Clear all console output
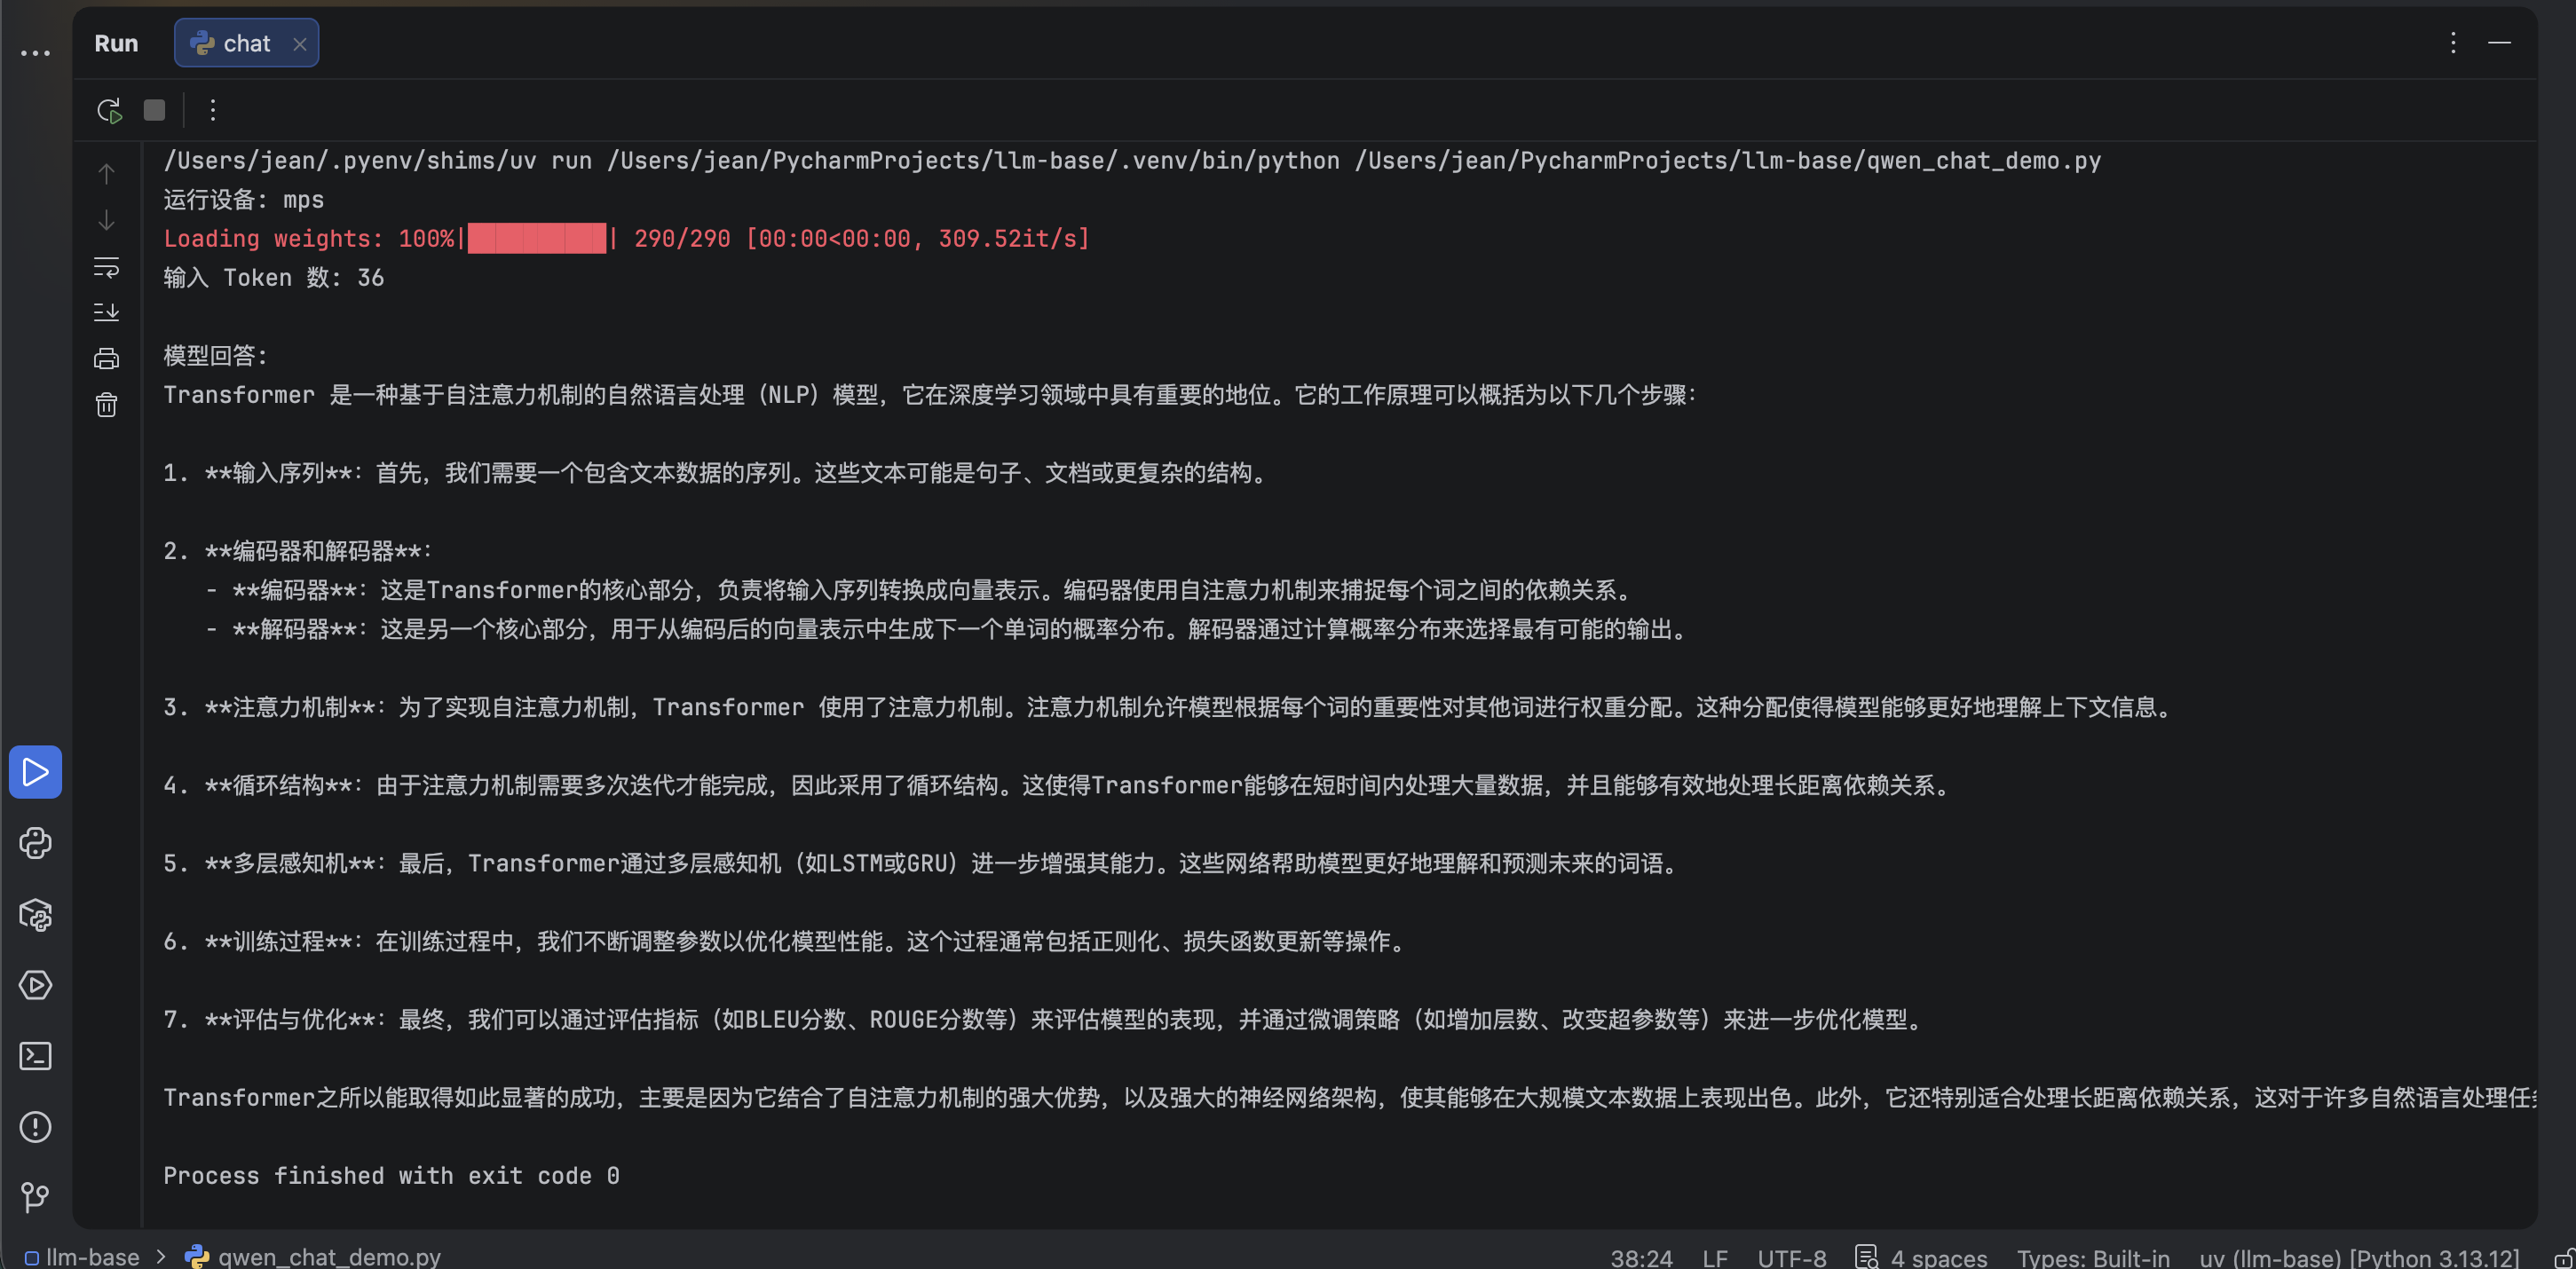The image size is (2576, 1269). 106,405
